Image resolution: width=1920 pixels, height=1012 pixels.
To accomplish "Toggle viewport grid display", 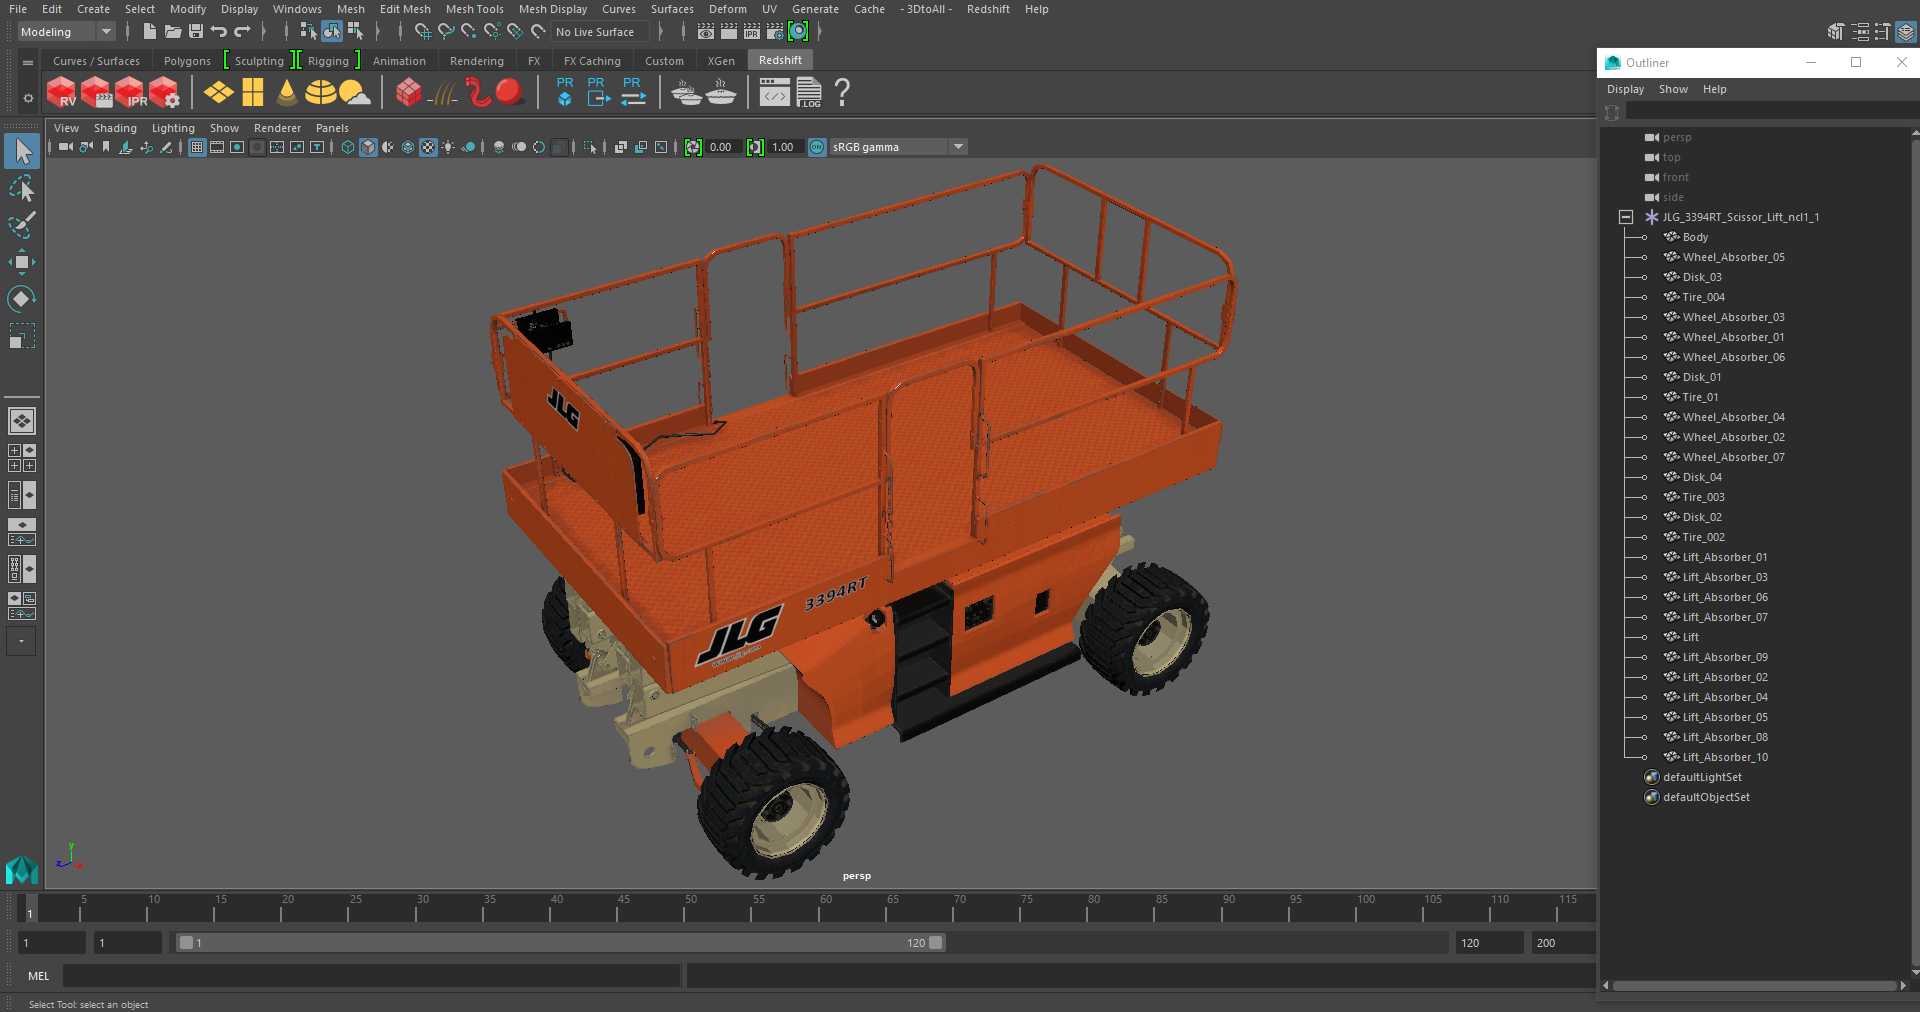I will click(x=197, y=147).
